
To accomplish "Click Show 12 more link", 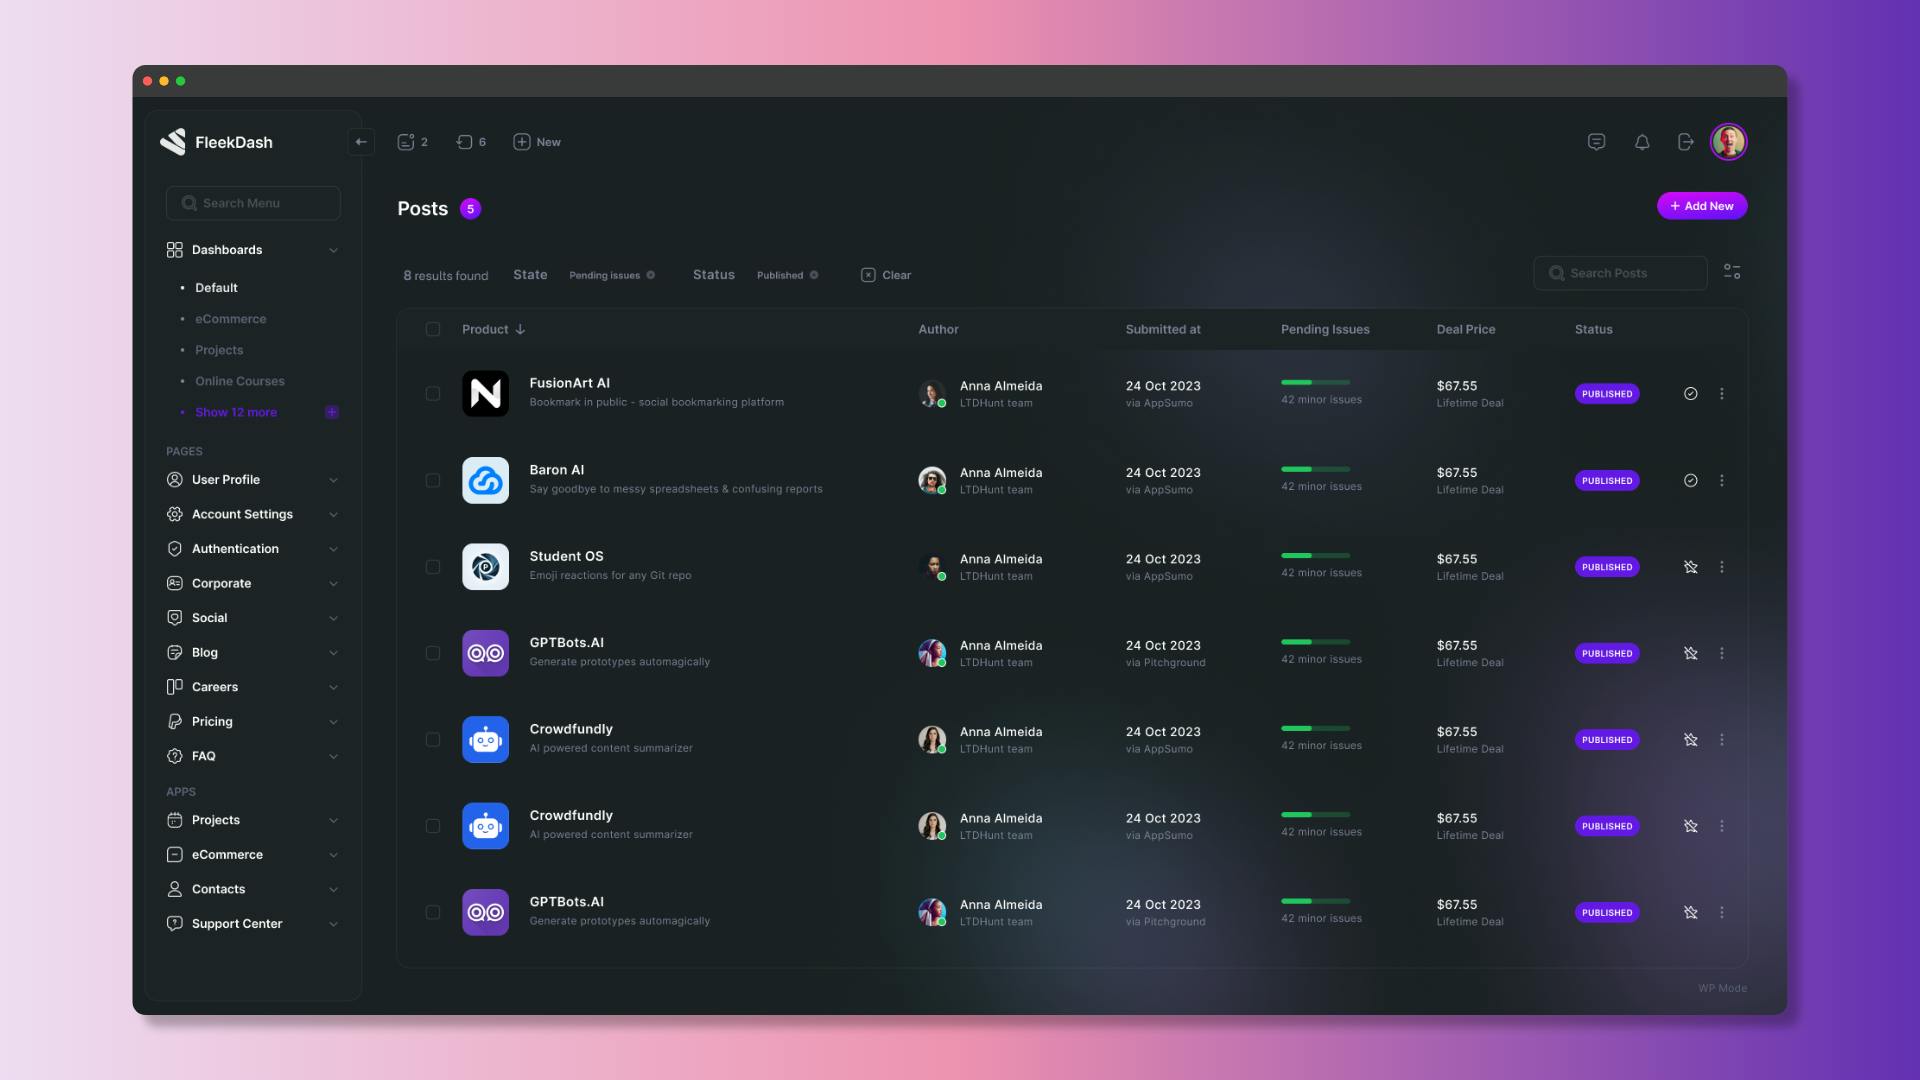I will coord(236,412).
